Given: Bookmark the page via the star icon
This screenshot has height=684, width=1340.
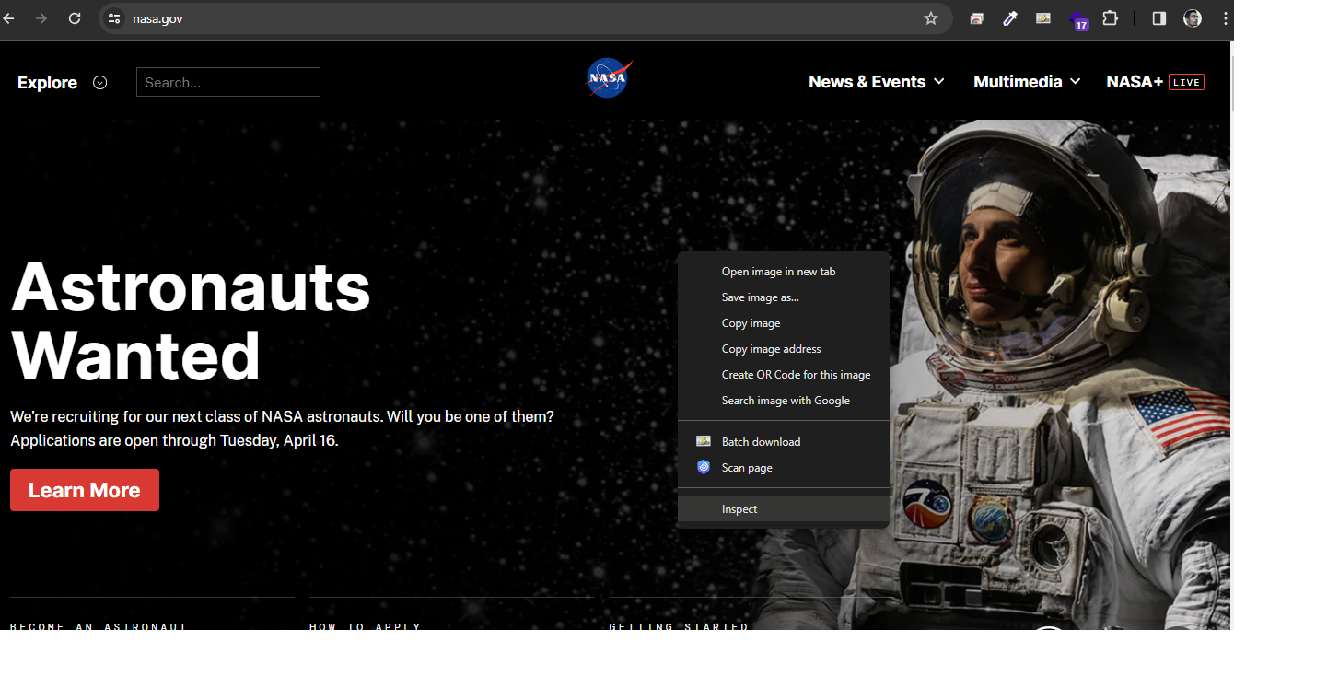Looking at the screenshot, I should (x=930, y=18).
